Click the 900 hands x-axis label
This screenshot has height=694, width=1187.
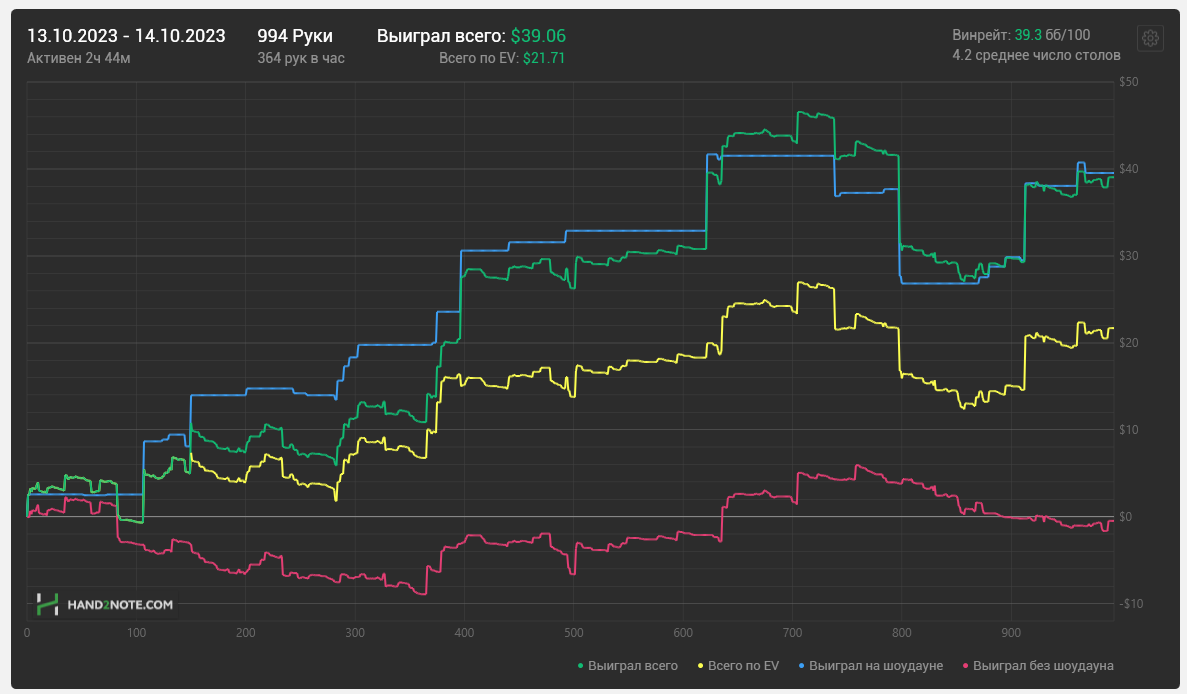[1011, 633]
